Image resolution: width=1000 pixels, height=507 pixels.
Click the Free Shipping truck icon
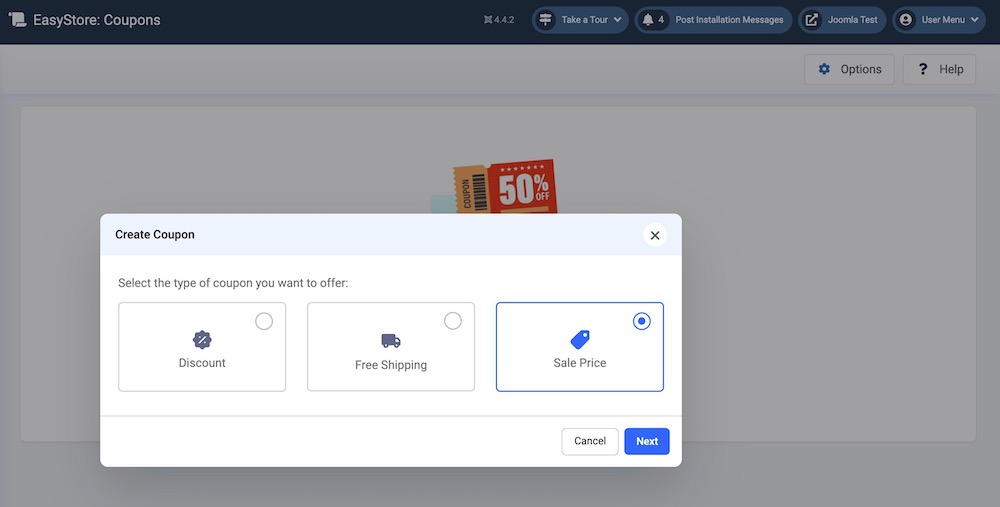click(391, 341)
